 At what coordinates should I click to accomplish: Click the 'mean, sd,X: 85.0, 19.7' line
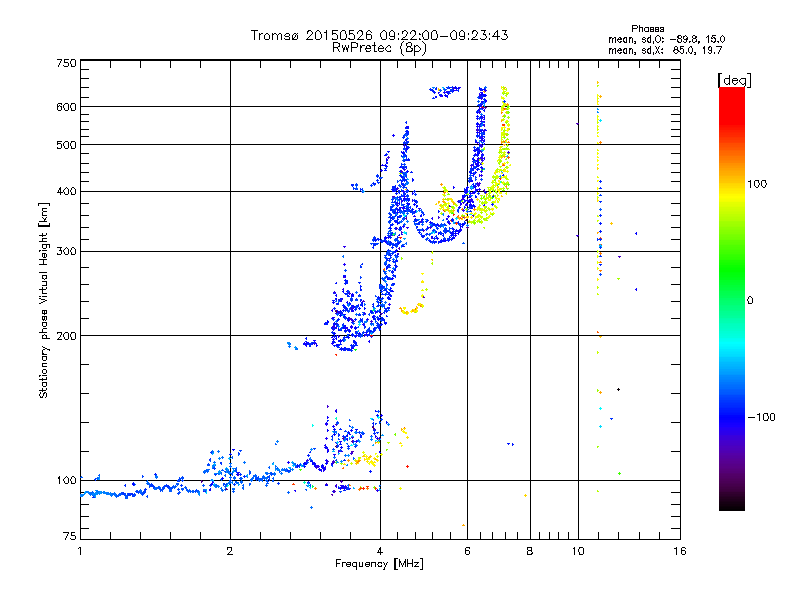665,51
